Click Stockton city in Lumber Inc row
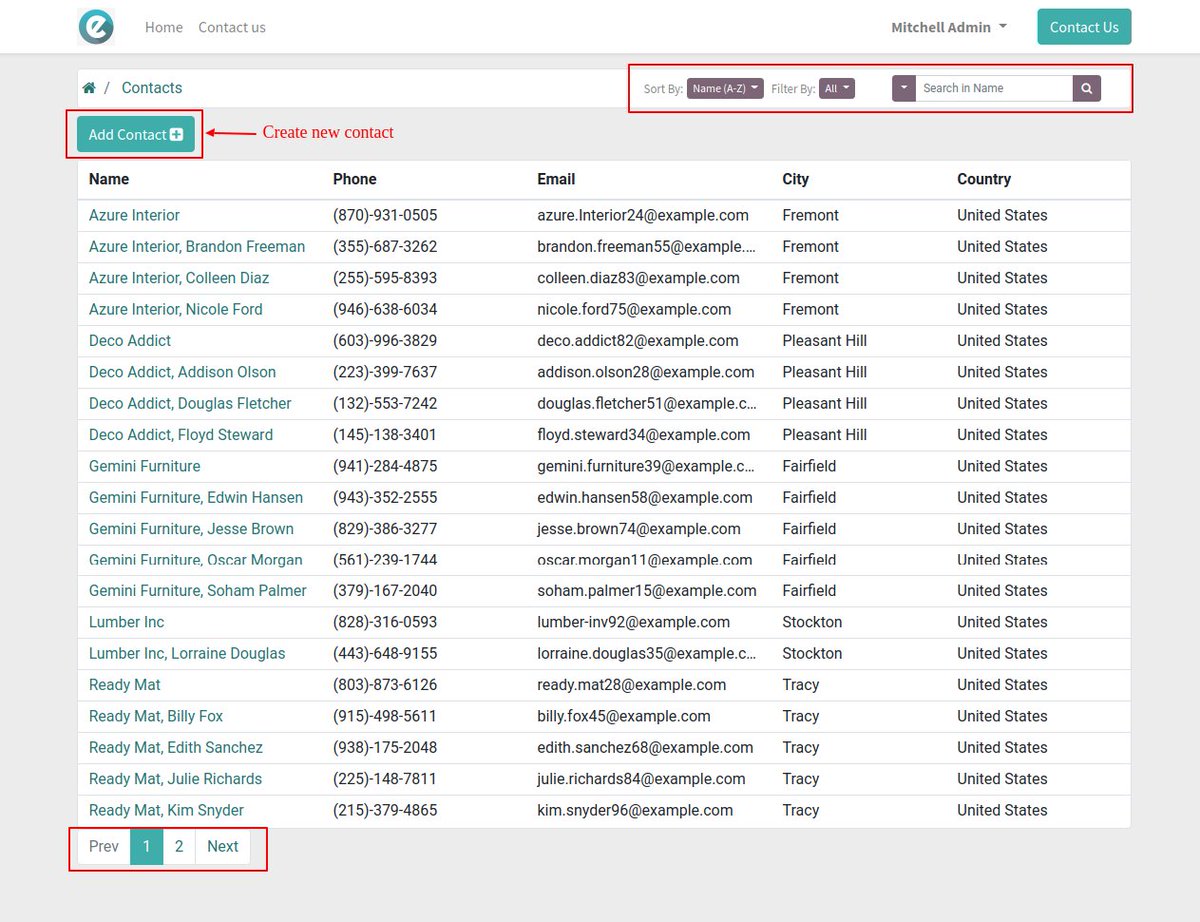 (812, 622)
